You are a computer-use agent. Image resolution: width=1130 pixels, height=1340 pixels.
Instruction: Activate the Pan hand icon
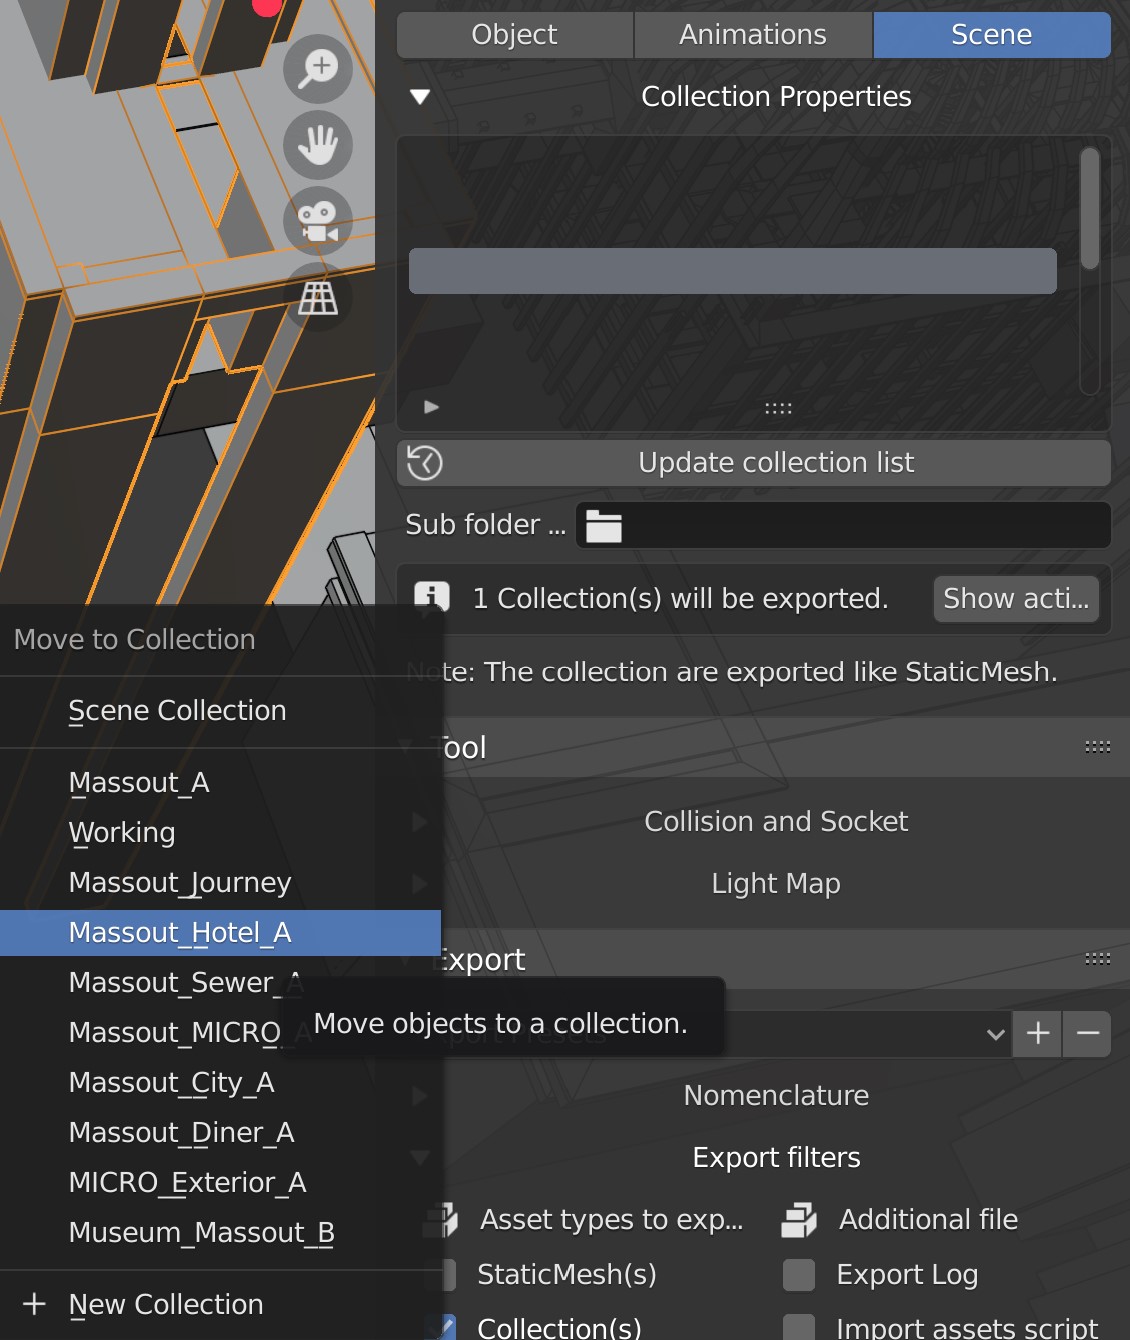(x=317, y=145)
